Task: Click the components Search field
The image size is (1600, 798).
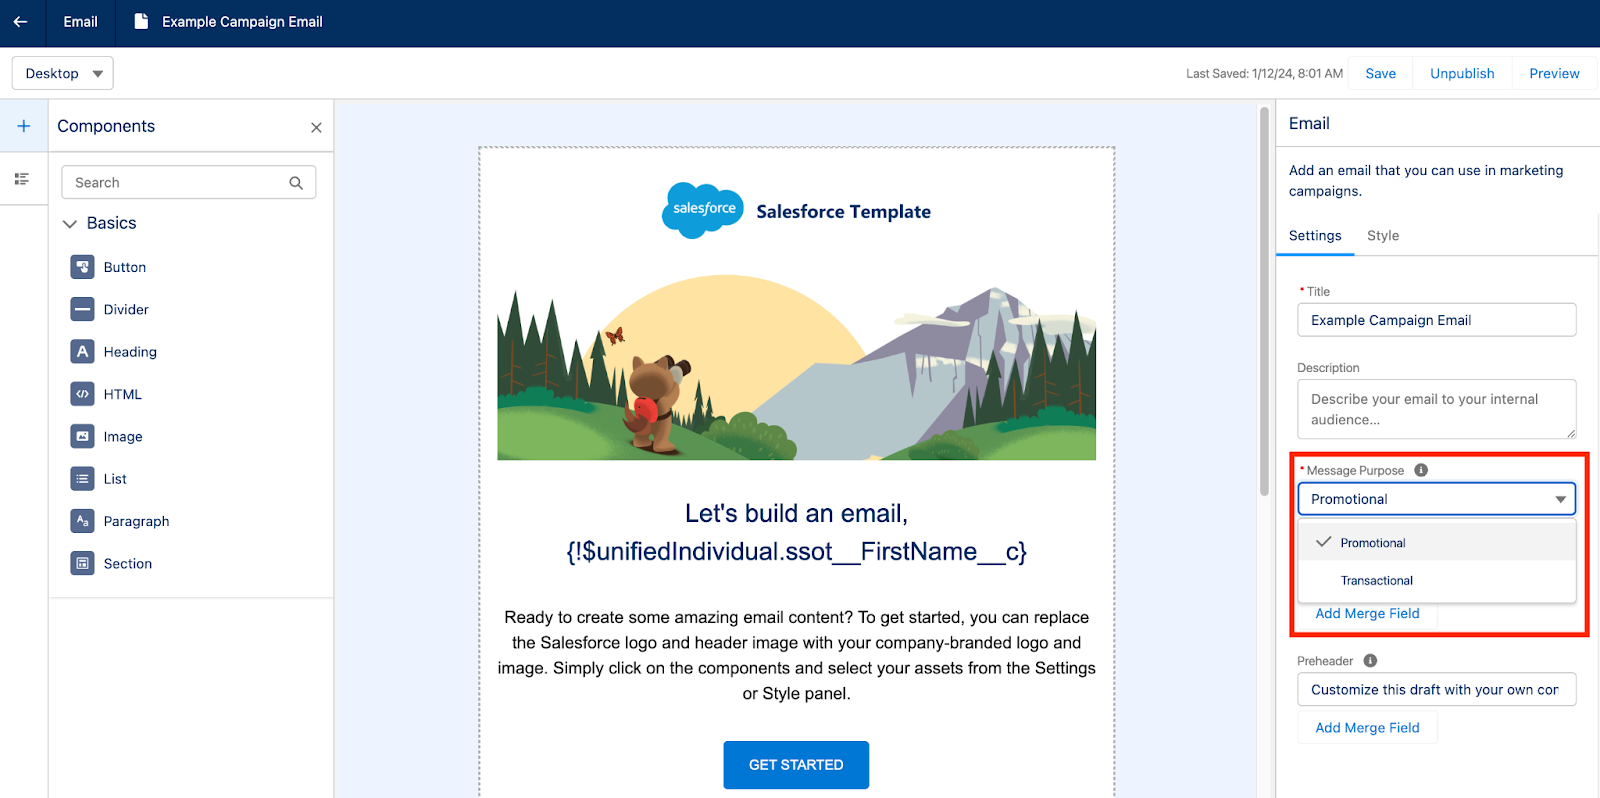Action: click(189, 183)
